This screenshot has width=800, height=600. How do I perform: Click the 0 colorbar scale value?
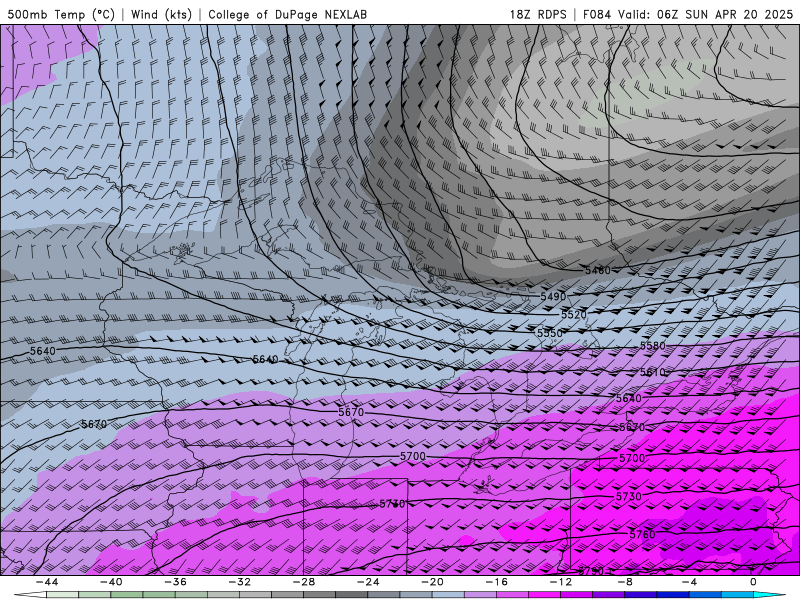point(753,582)
